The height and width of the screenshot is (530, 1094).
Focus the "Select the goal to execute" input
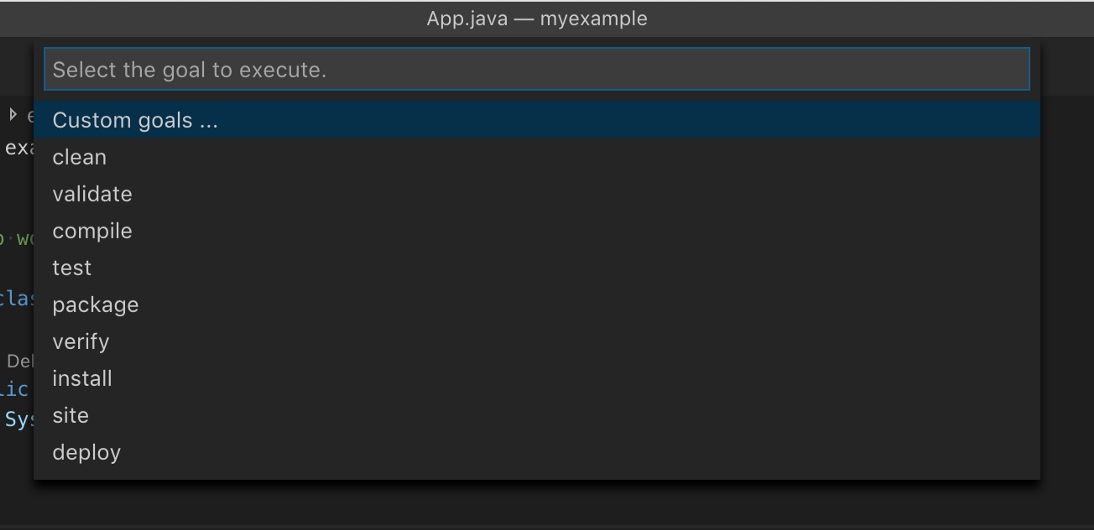(x=536, y=70)
